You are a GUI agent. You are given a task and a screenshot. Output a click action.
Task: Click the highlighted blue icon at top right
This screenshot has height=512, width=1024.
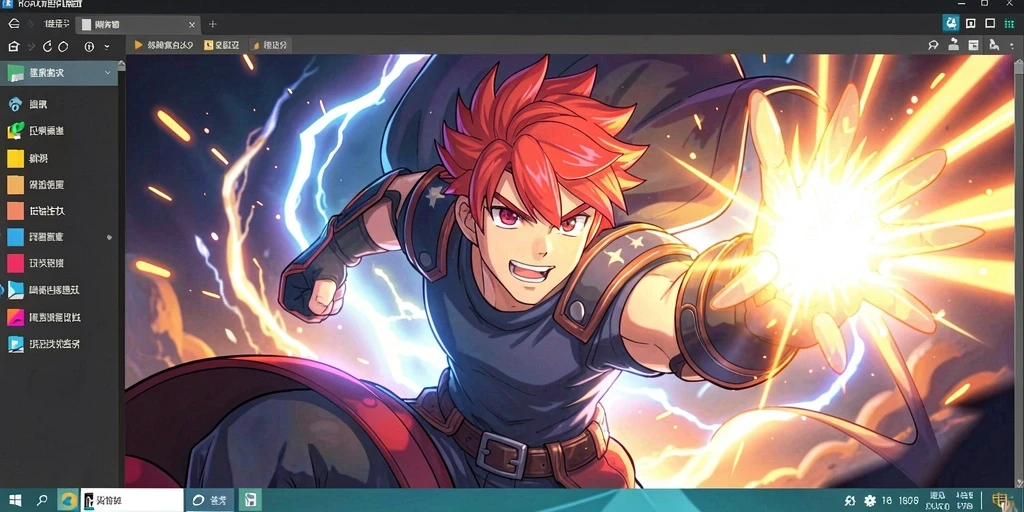pos(952,24)
